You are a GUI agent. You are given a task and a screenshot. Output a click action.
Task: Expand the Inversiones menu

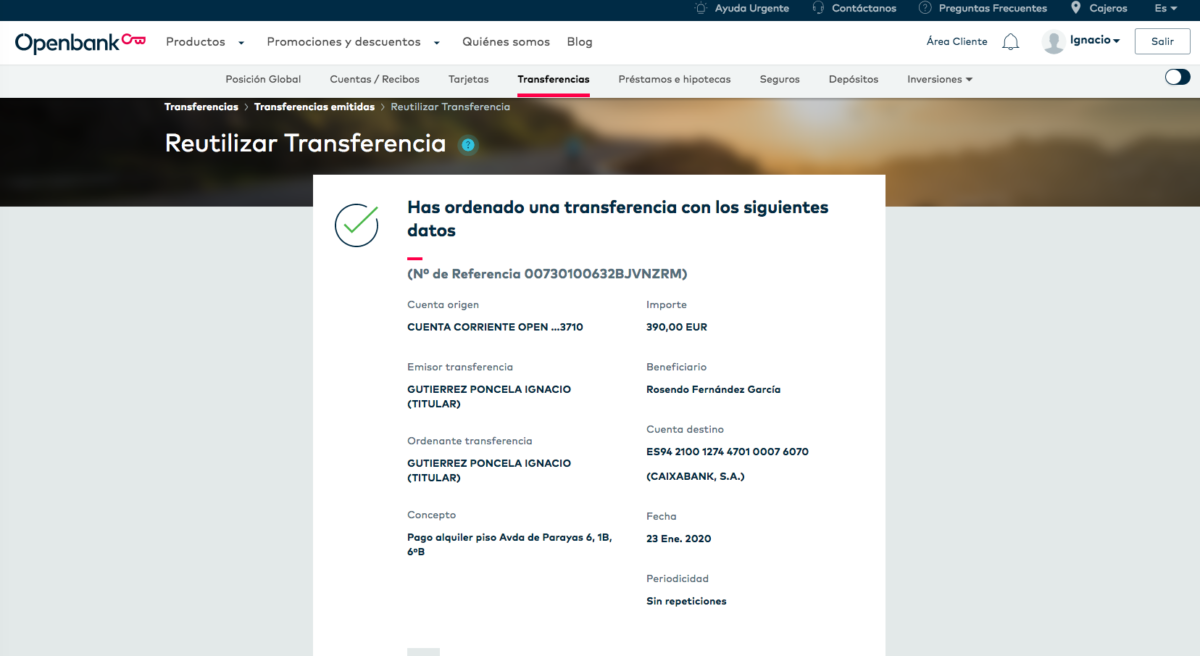(x=939, y=79)
